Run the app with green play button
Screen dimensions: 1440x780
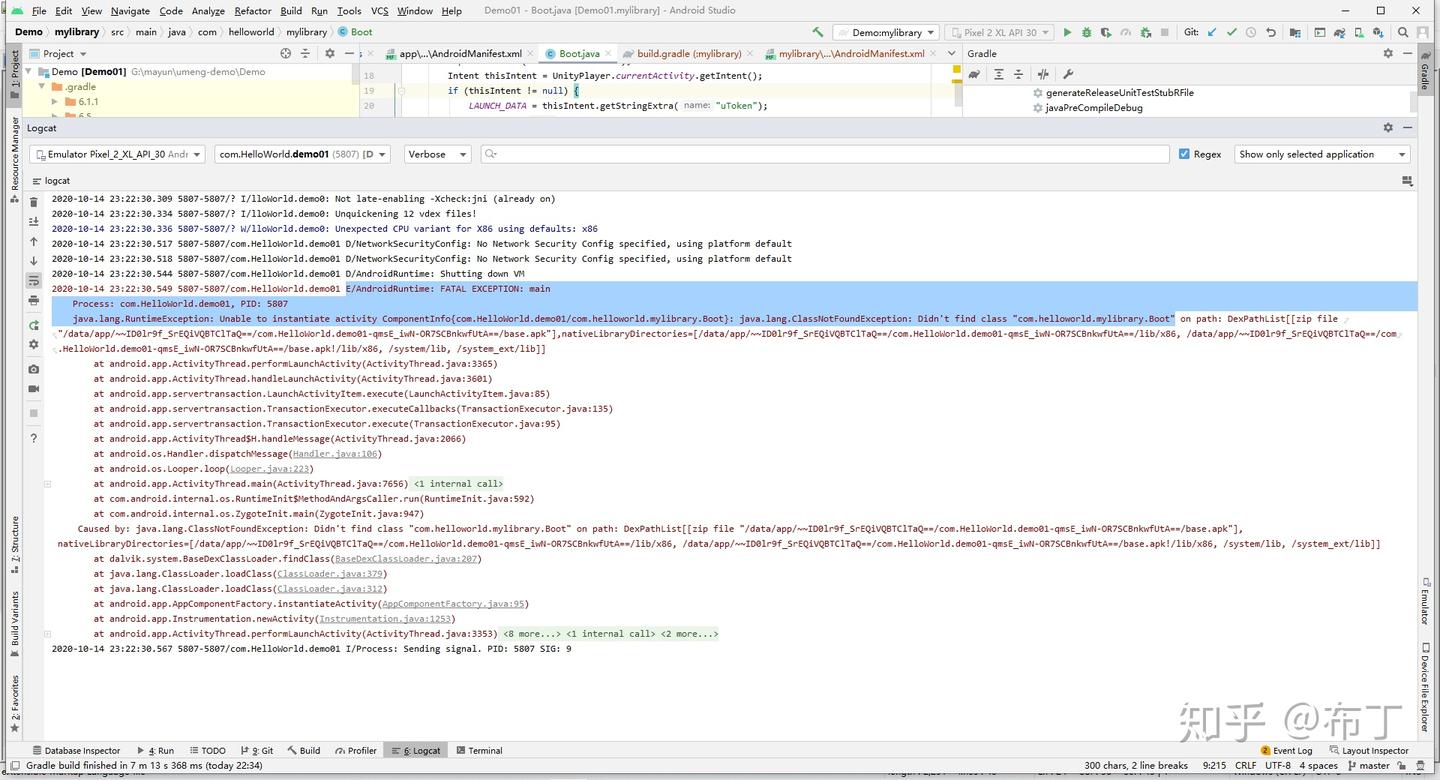1067,32
